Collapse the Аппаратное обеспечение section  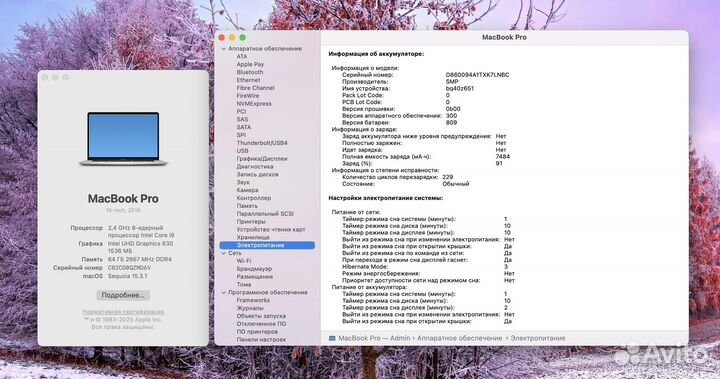pyautogui.click(x=224, y=49)
